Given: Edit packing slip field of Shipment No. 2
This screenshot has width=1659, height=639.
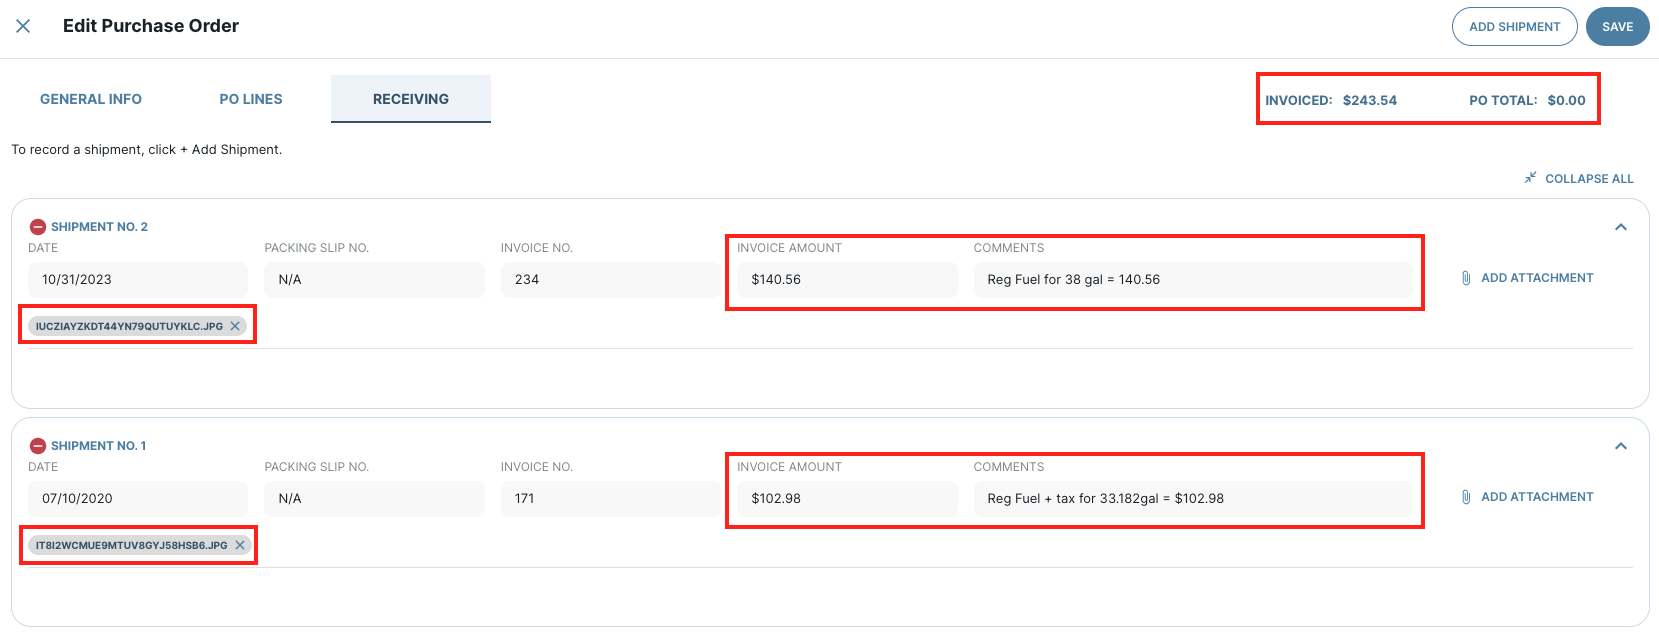Looking at the screenshot, I should (374, 280).
